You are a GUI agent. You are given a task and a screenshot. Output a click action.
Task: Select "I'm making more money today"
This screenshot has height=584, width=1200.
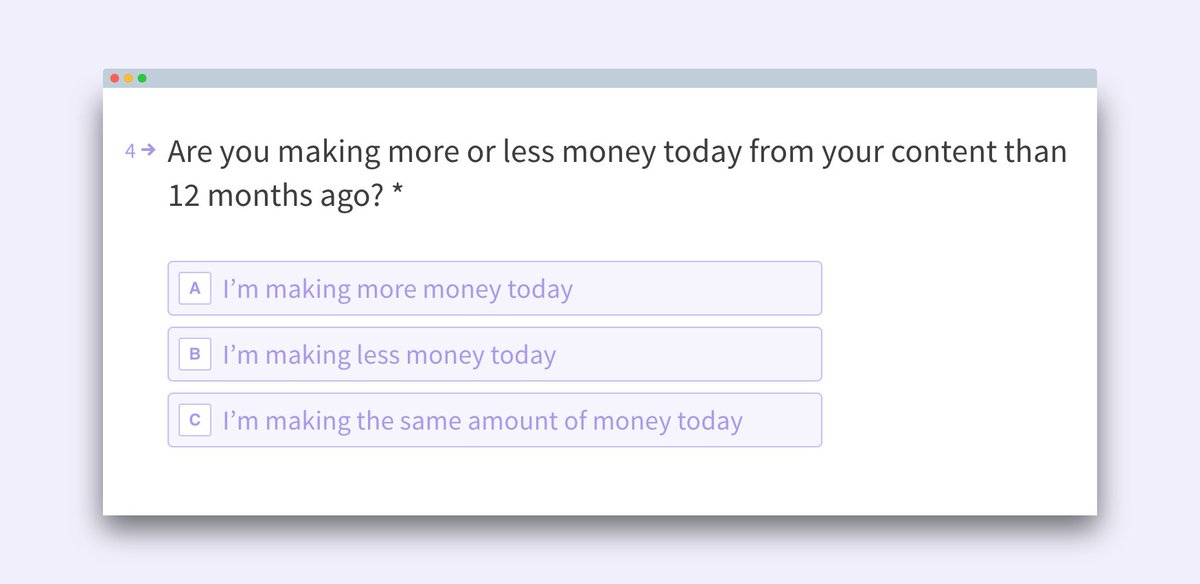[x=494, y=288]
